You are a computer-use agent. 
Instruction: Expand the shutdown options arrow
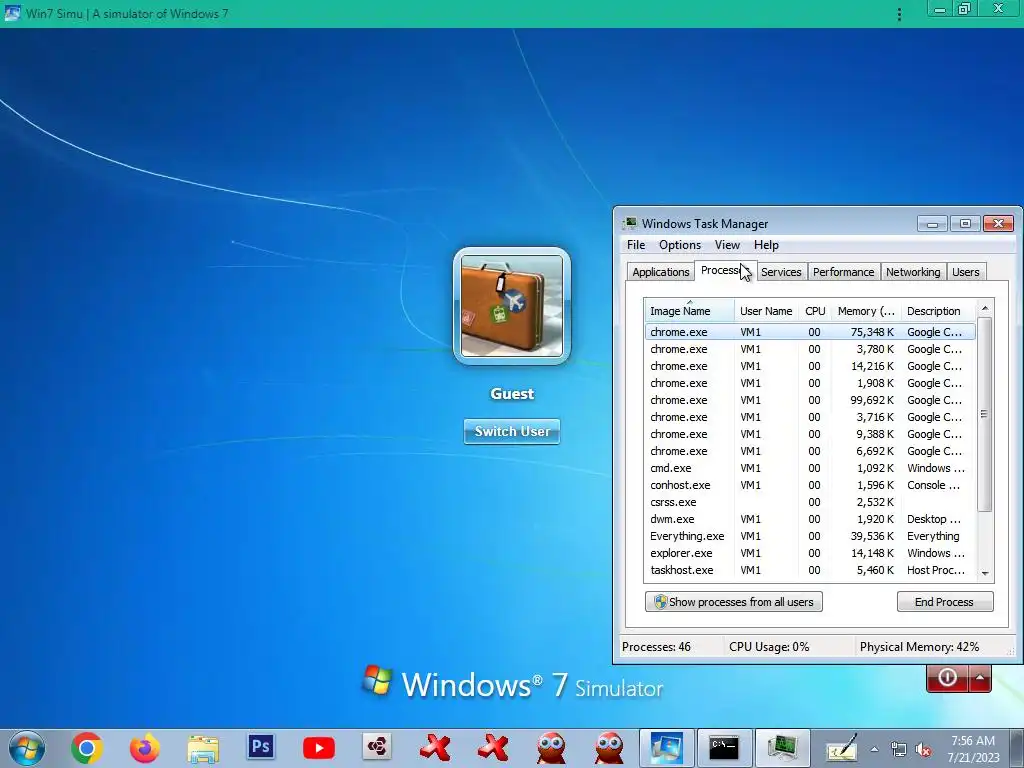[x=980, y=678]
